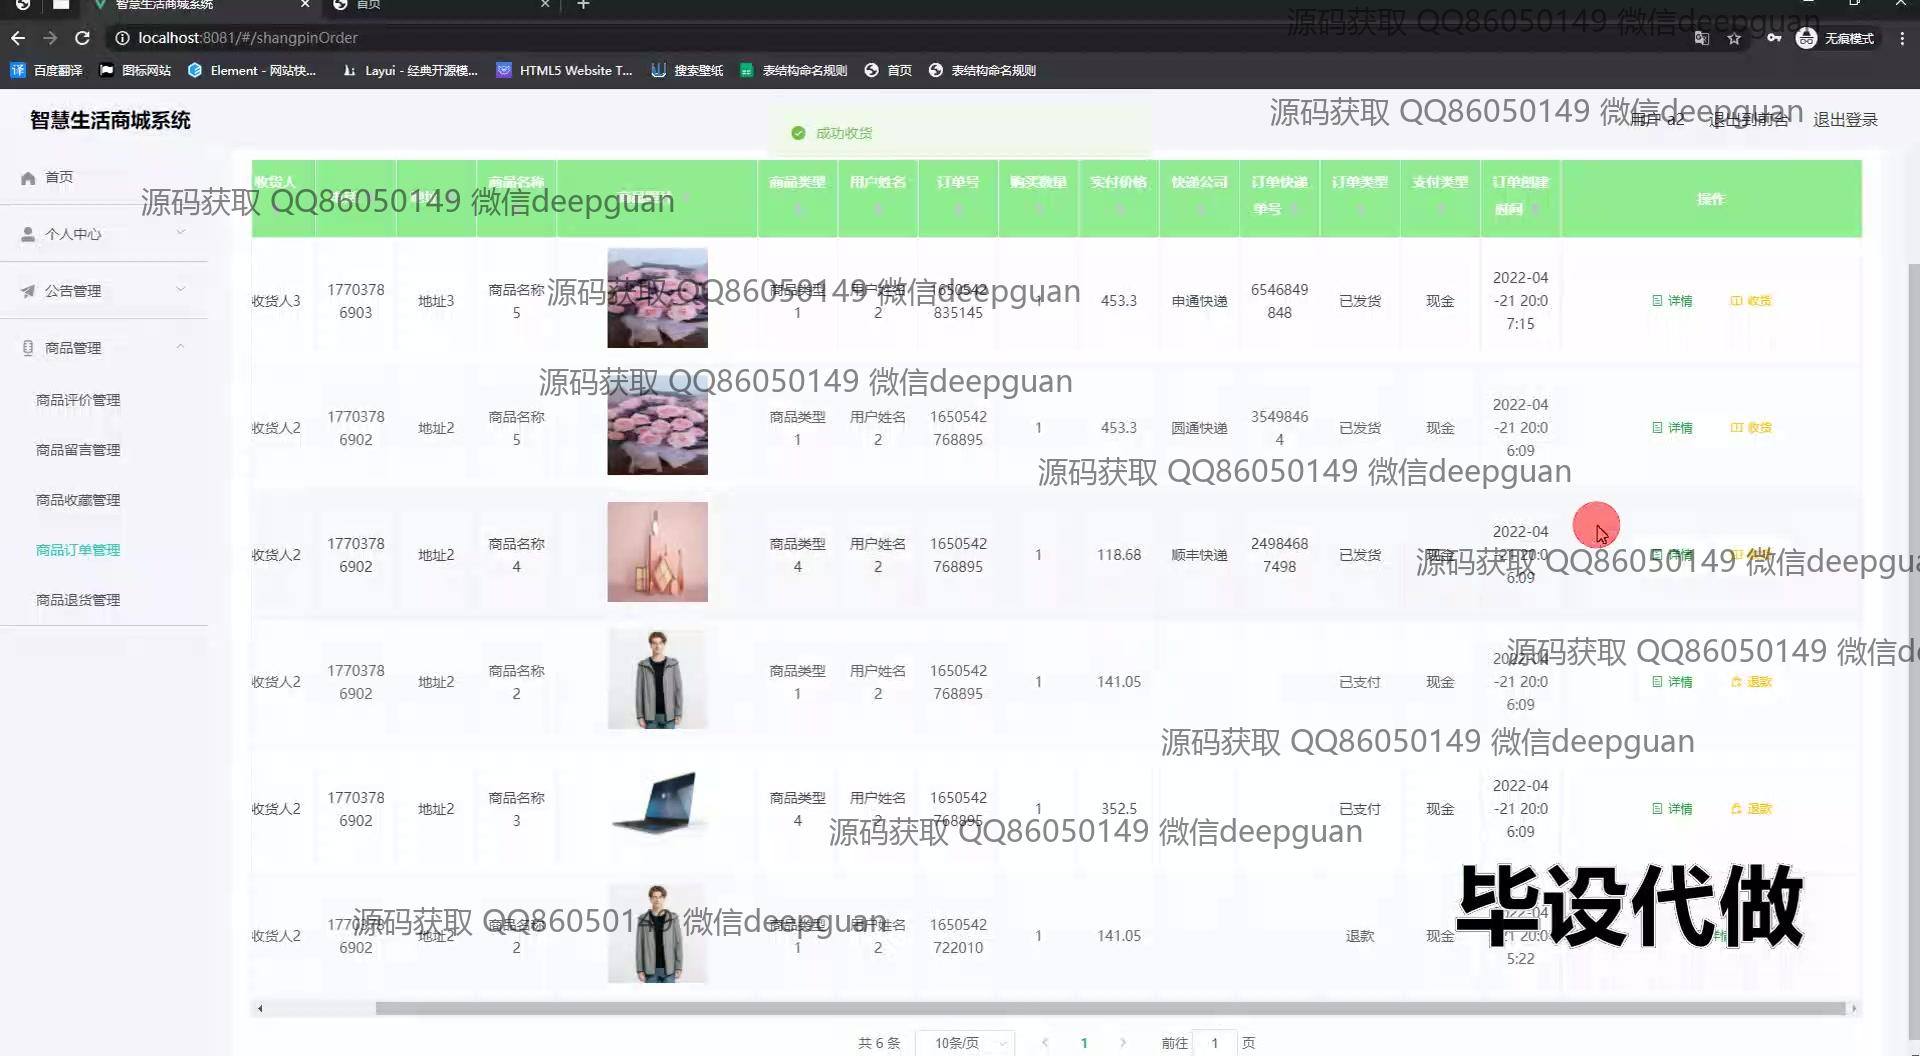Open the 百度翻译 bookmark
This screenshot has width=1920, height=1056.
click(x=47, y=70)
